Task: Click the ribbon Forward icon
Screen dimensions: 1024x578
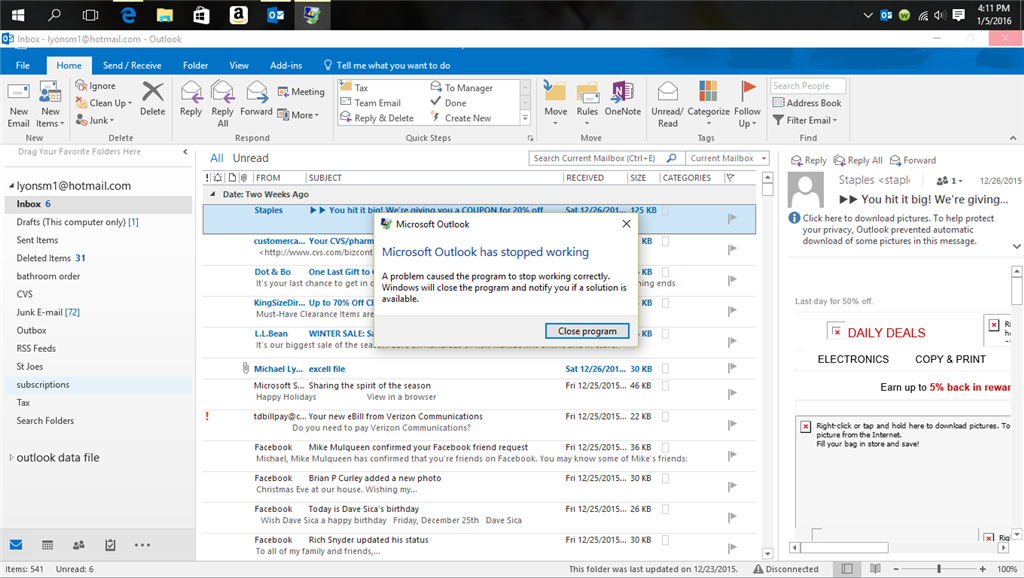Action: tap(257, 92)
